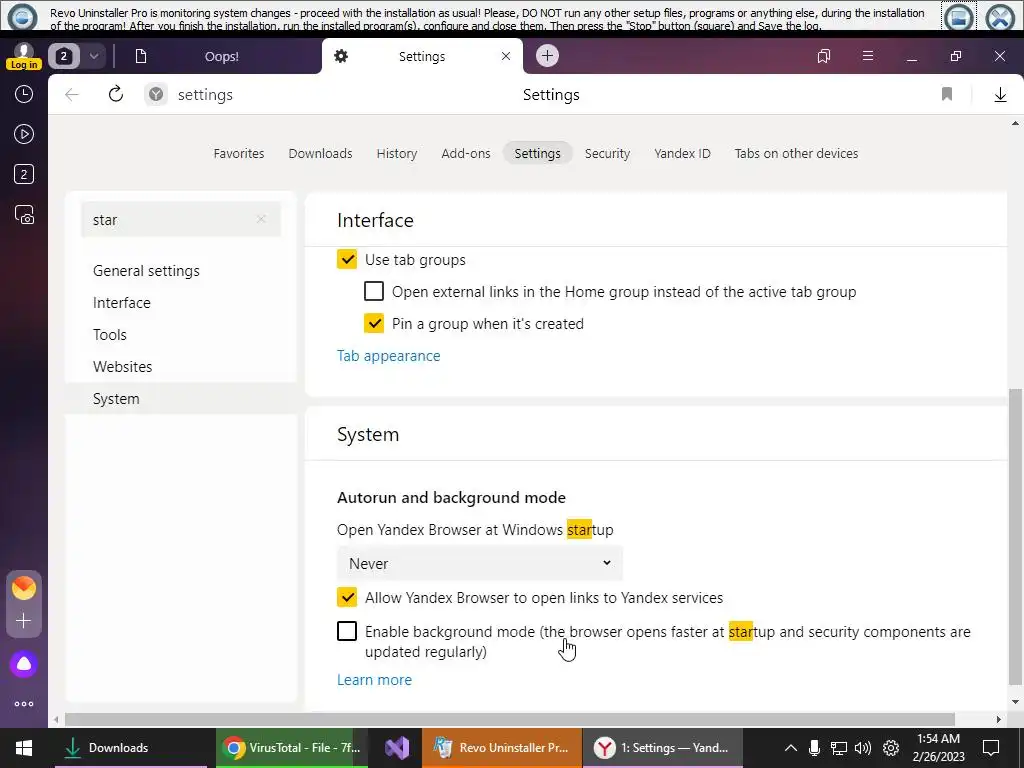This screenshot has width=1024, height=768.
Task: Open Windows Start menu
Action: 24,748
